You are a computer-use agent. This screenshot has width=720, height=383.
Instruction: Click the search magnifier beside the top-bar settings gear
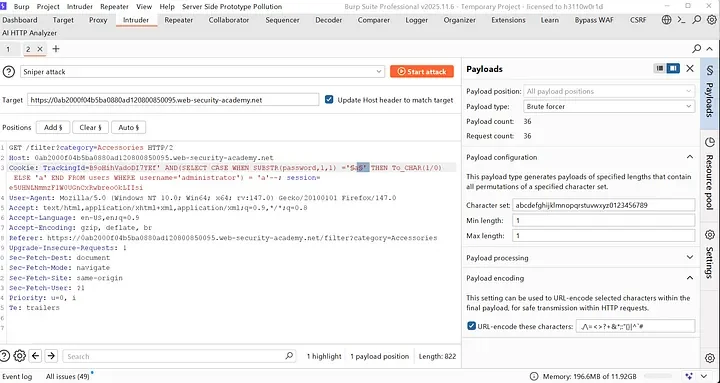[x=697, y=20]
